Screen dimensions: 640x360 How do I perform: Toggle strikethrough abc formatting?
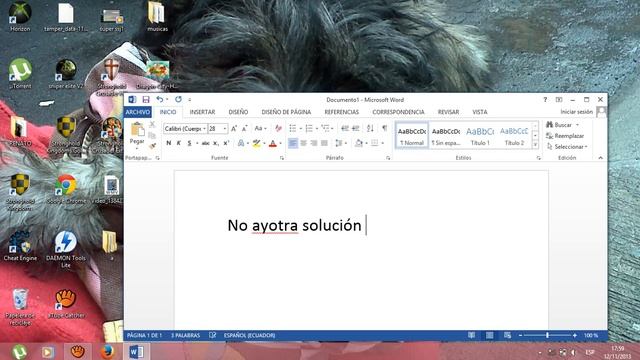click(x=205, y=143)
